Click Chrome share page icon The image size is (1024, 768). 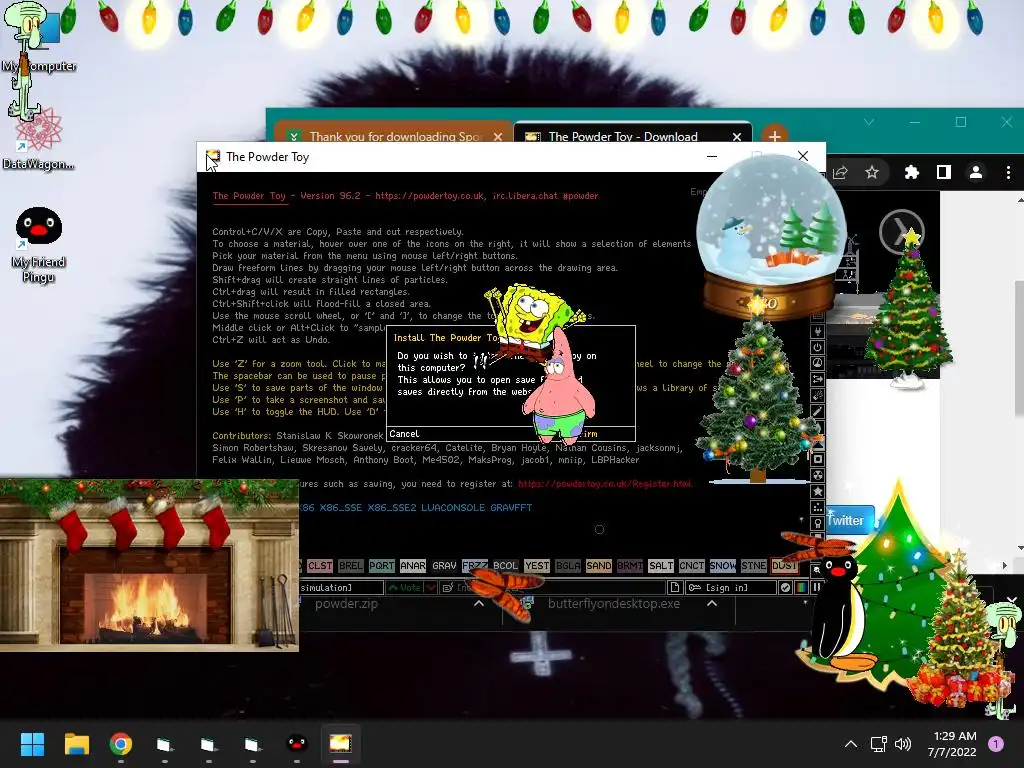840,172
